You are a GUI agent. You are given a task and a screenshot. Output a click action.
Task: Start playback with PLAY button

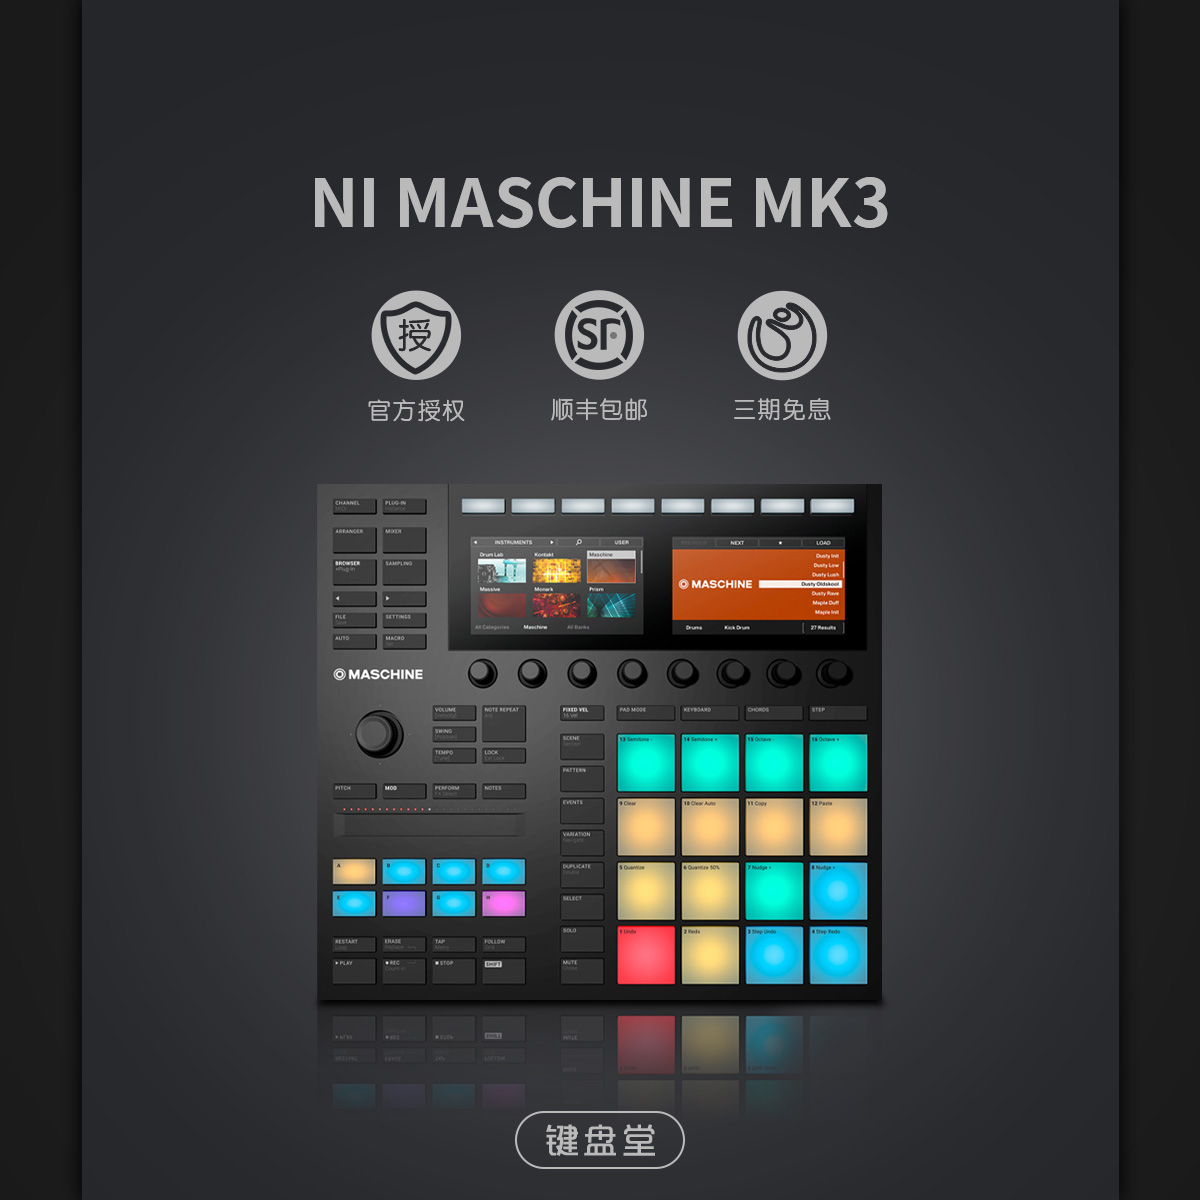(x=354, y=971)
